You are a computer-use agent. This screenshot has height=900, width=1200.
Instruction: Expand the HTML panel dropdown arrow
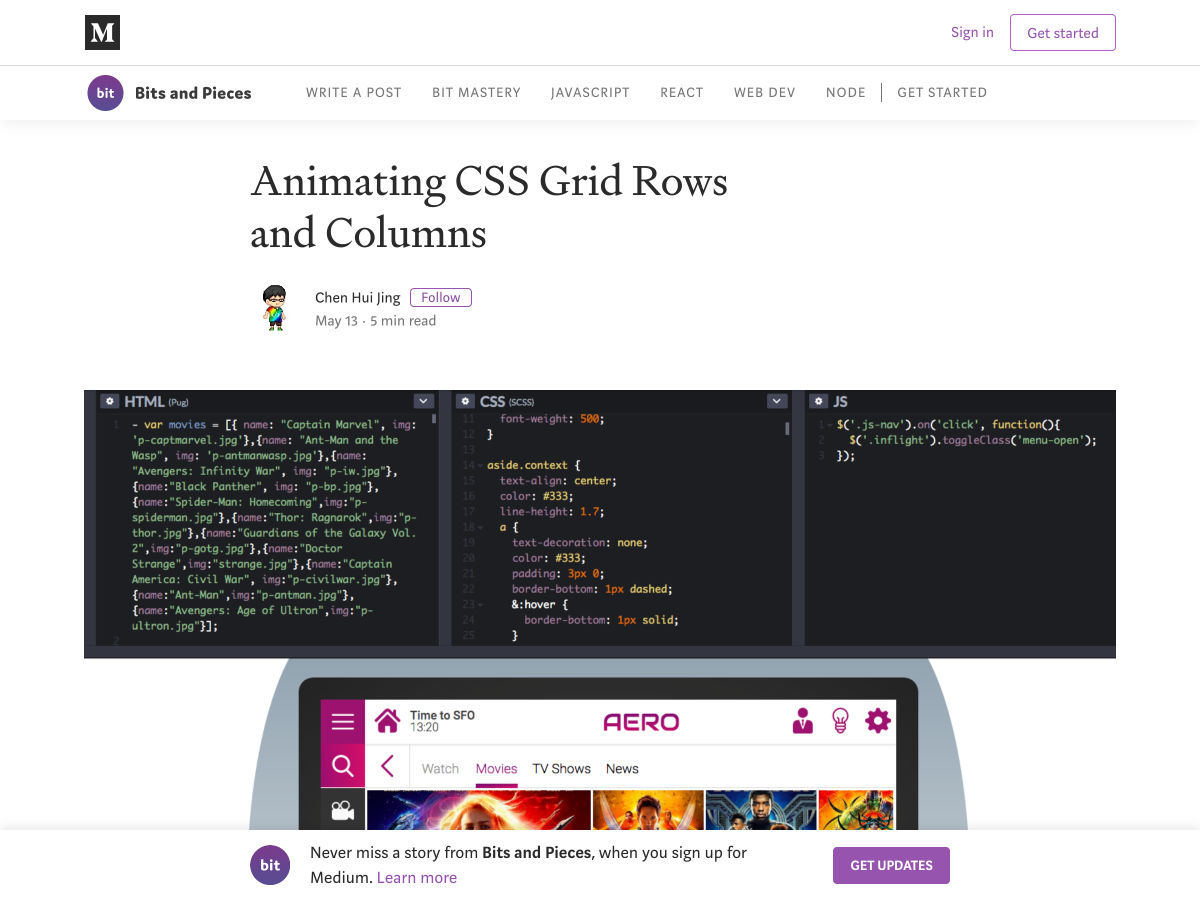pyautogui.click(x=424, y=401)
